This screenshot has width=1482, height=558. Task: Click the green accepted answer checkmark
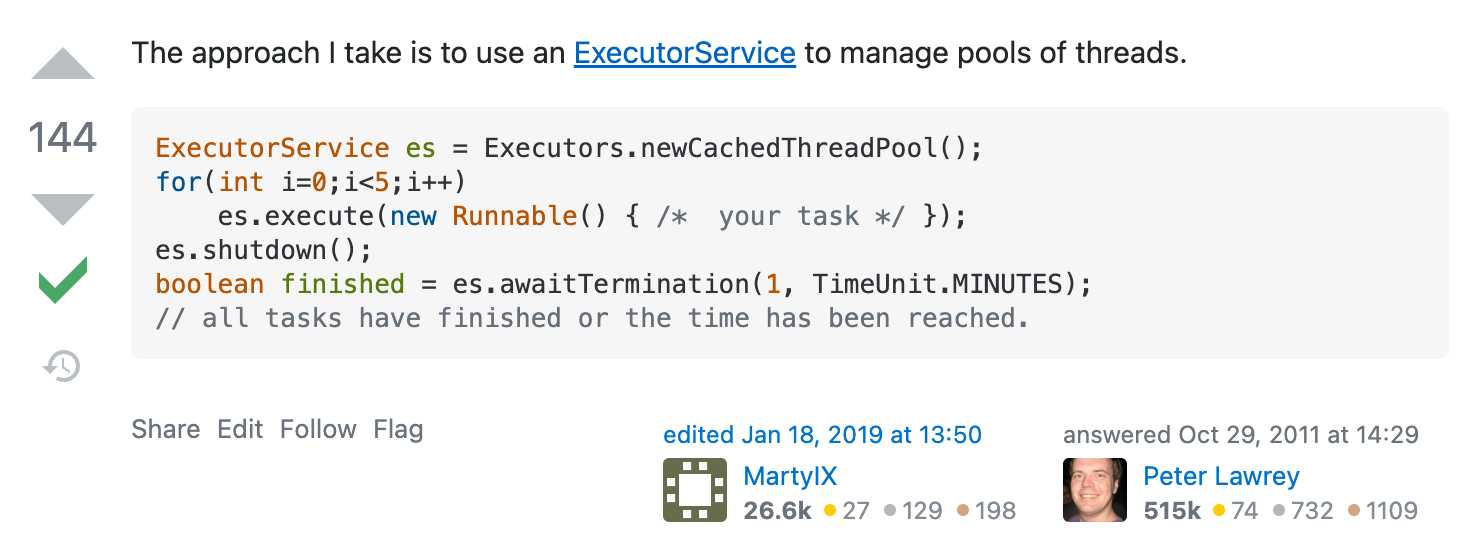(63, 281)
